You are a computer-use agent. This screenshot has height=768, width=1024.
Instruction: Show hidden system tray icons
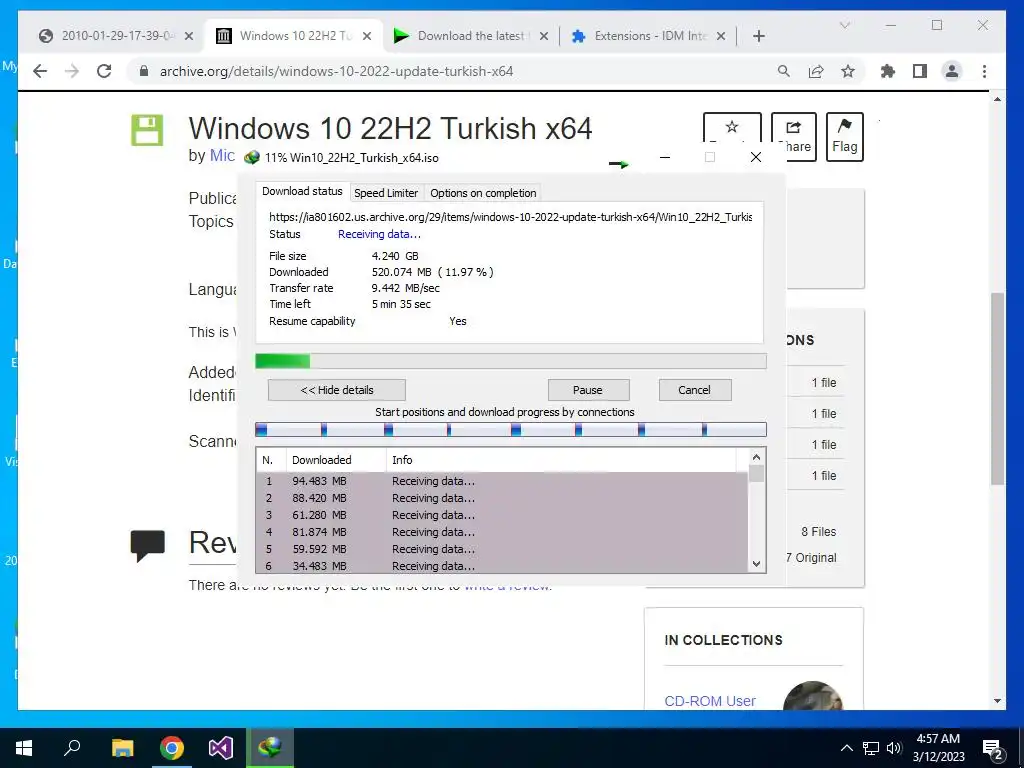click(846, 748)
